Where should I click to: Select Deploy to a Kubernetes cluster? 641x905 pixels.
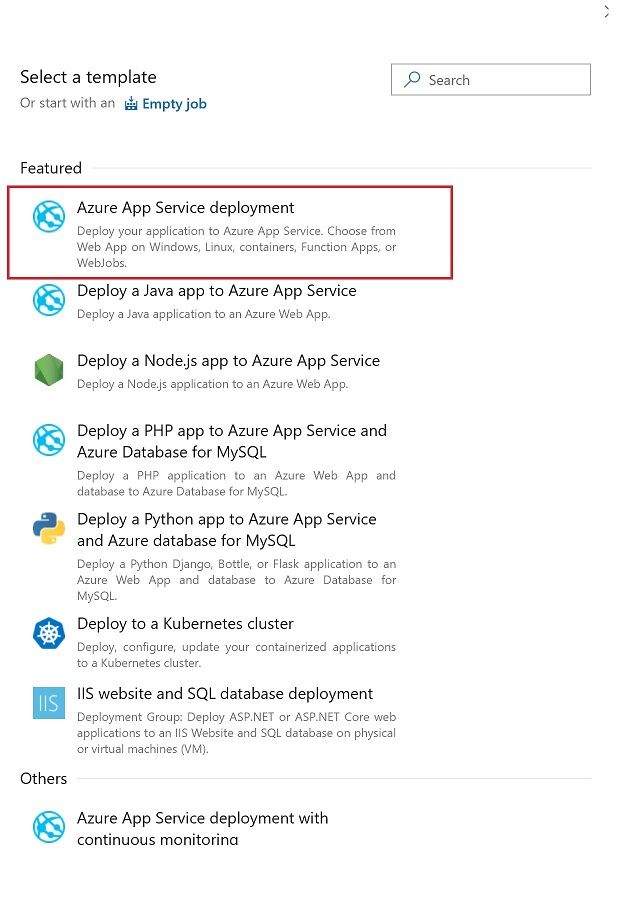(x=185, y=624)
